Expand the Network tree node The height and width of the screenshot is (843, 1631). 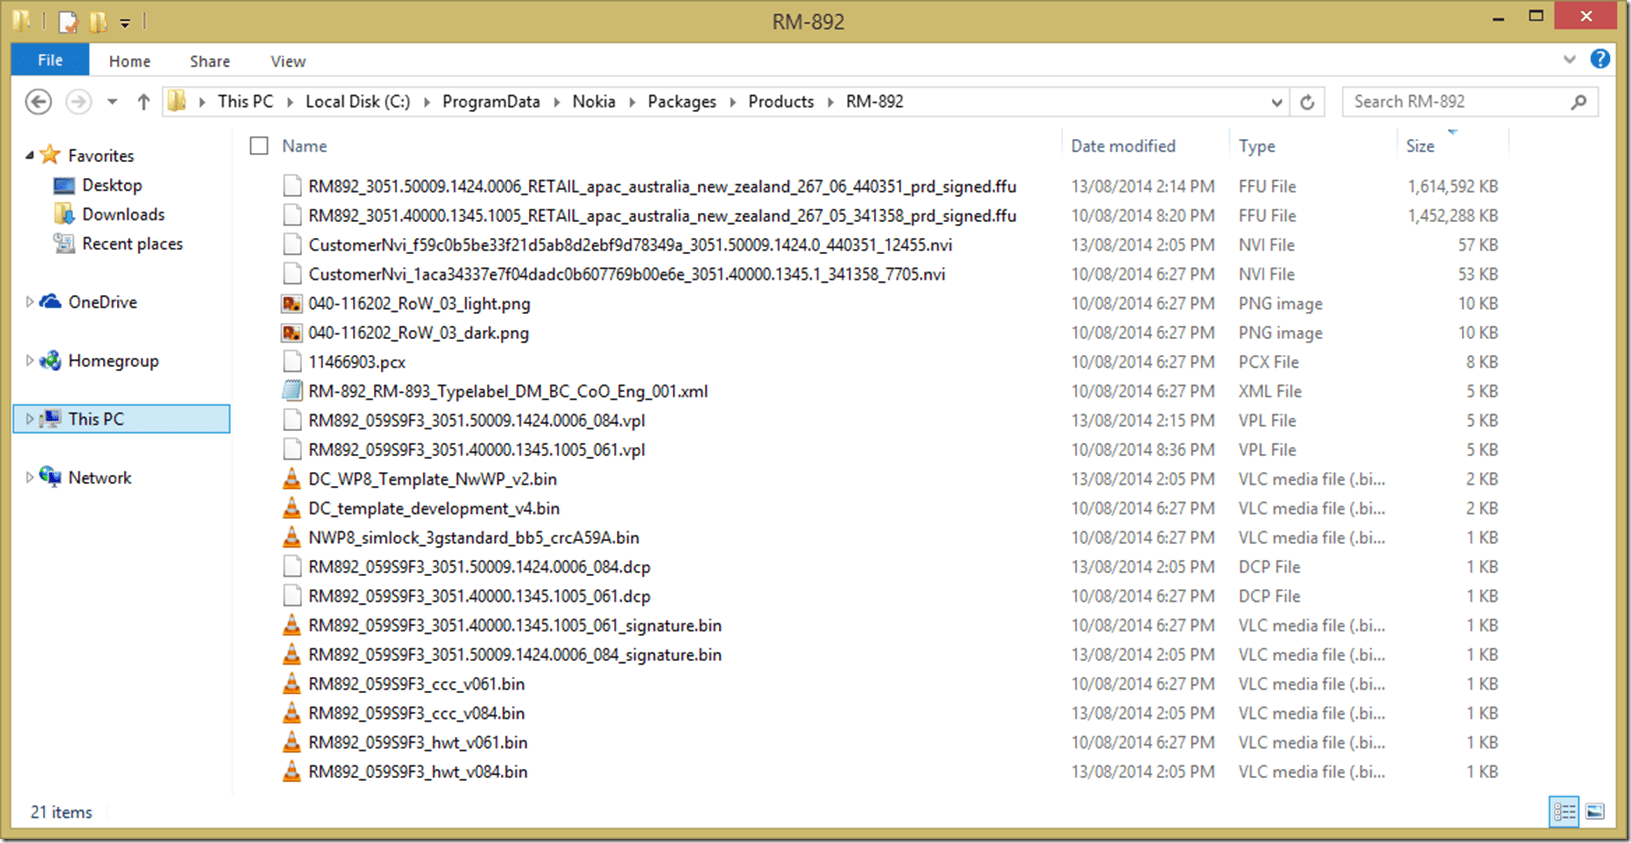tap(29, 478)
